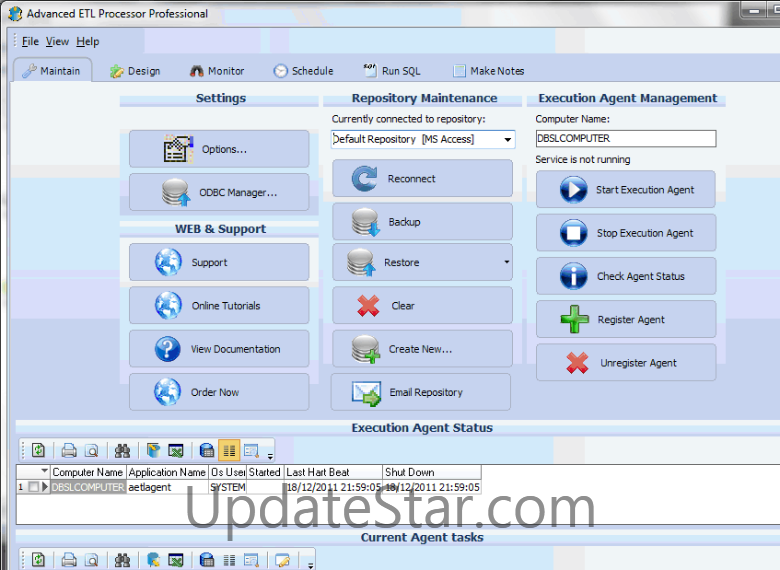The height and width of the screenshot is (570, 780).
Task: Click Create New... repository button
Action: [422, 349]
